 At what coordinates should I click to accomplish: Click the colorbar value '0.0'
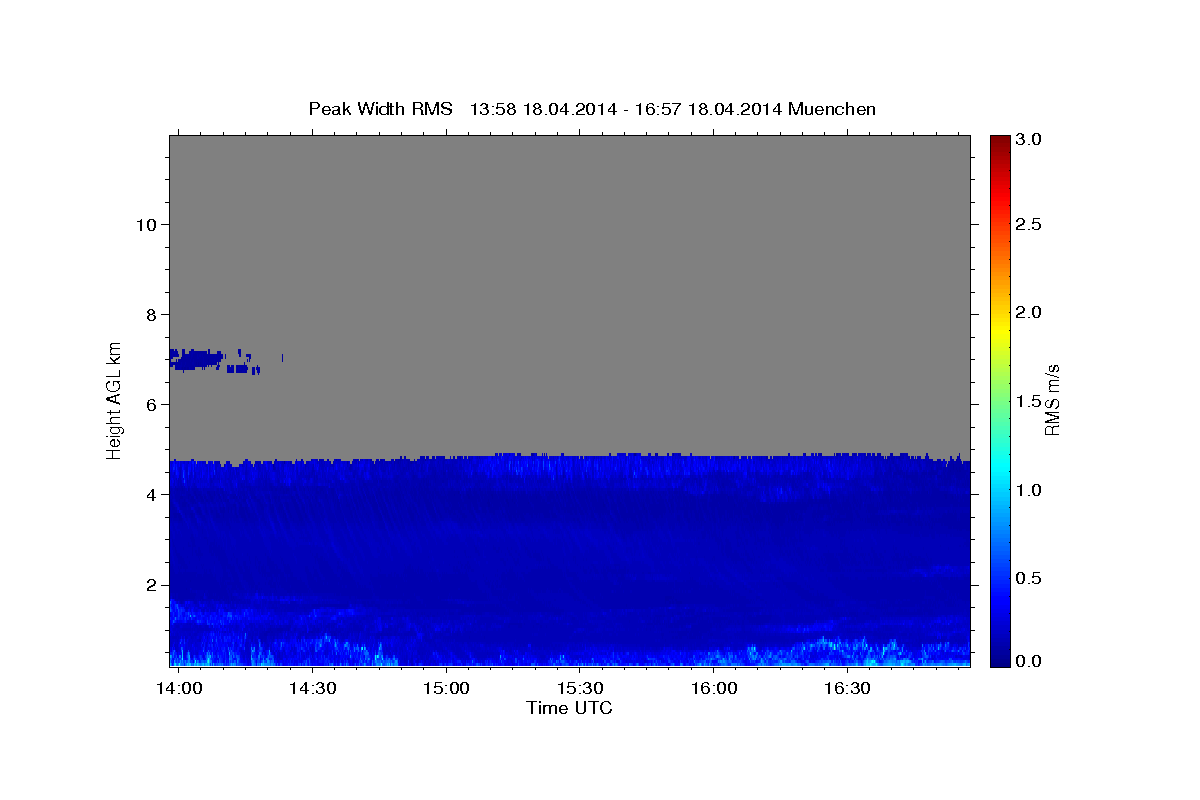coord(1029,661)
